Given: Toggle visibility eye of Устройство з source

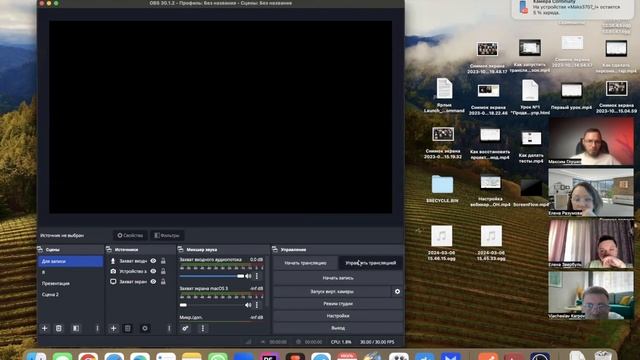Looking at the screenshot, I should [x=153, y=271].
